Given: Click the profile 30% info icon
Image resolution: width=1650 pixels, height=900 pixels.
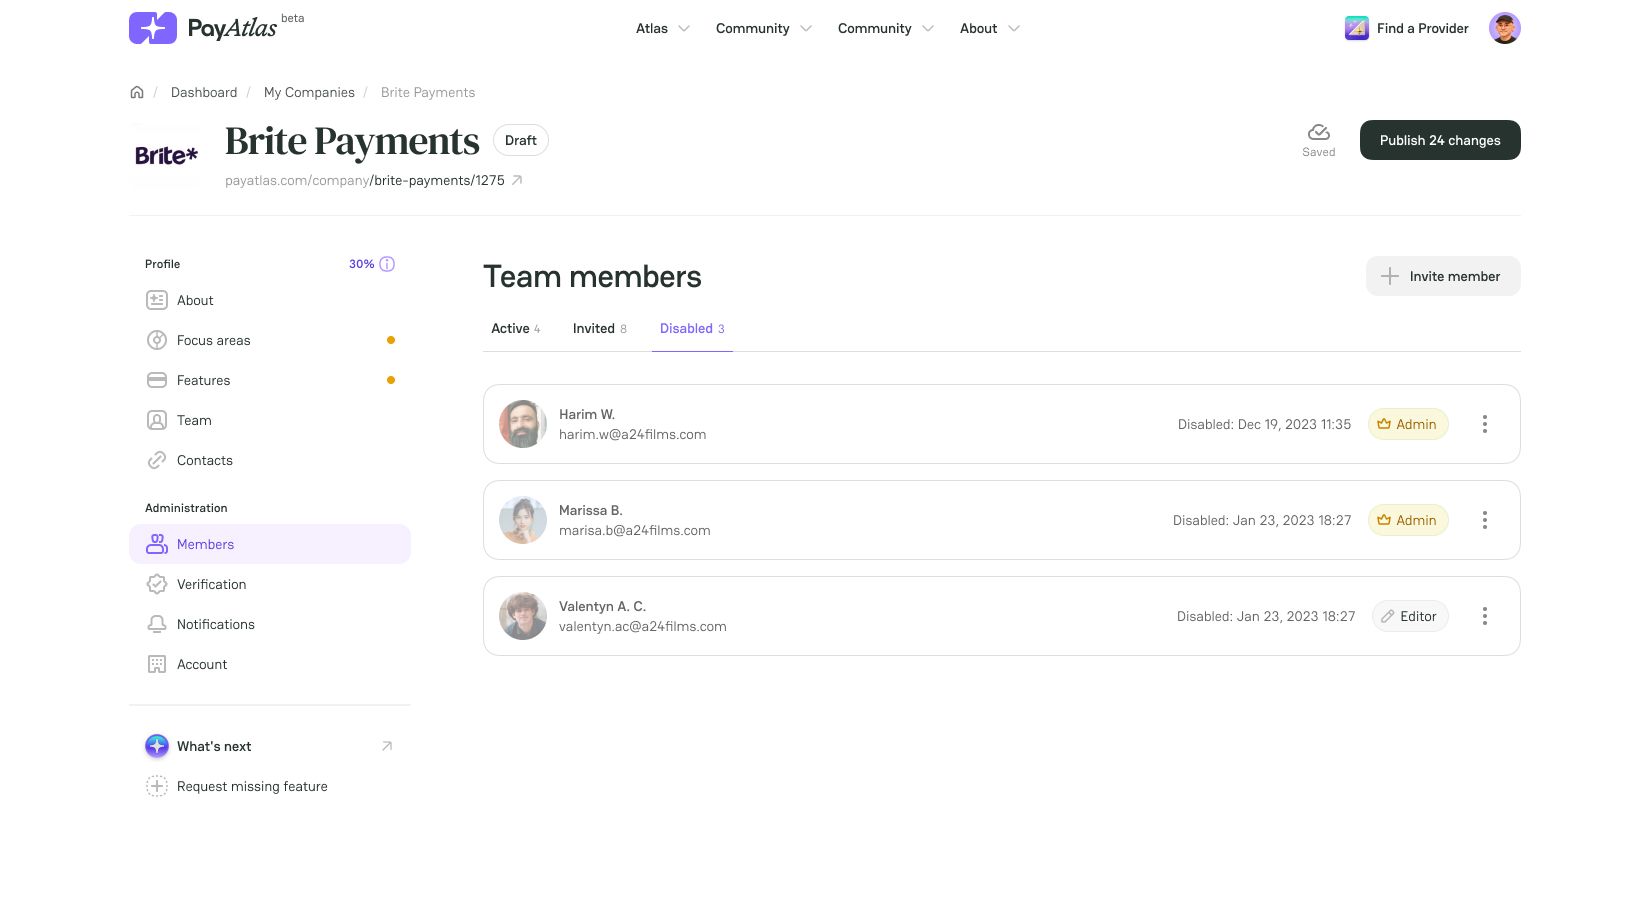Looking at the screenshot, I should 387,264.
